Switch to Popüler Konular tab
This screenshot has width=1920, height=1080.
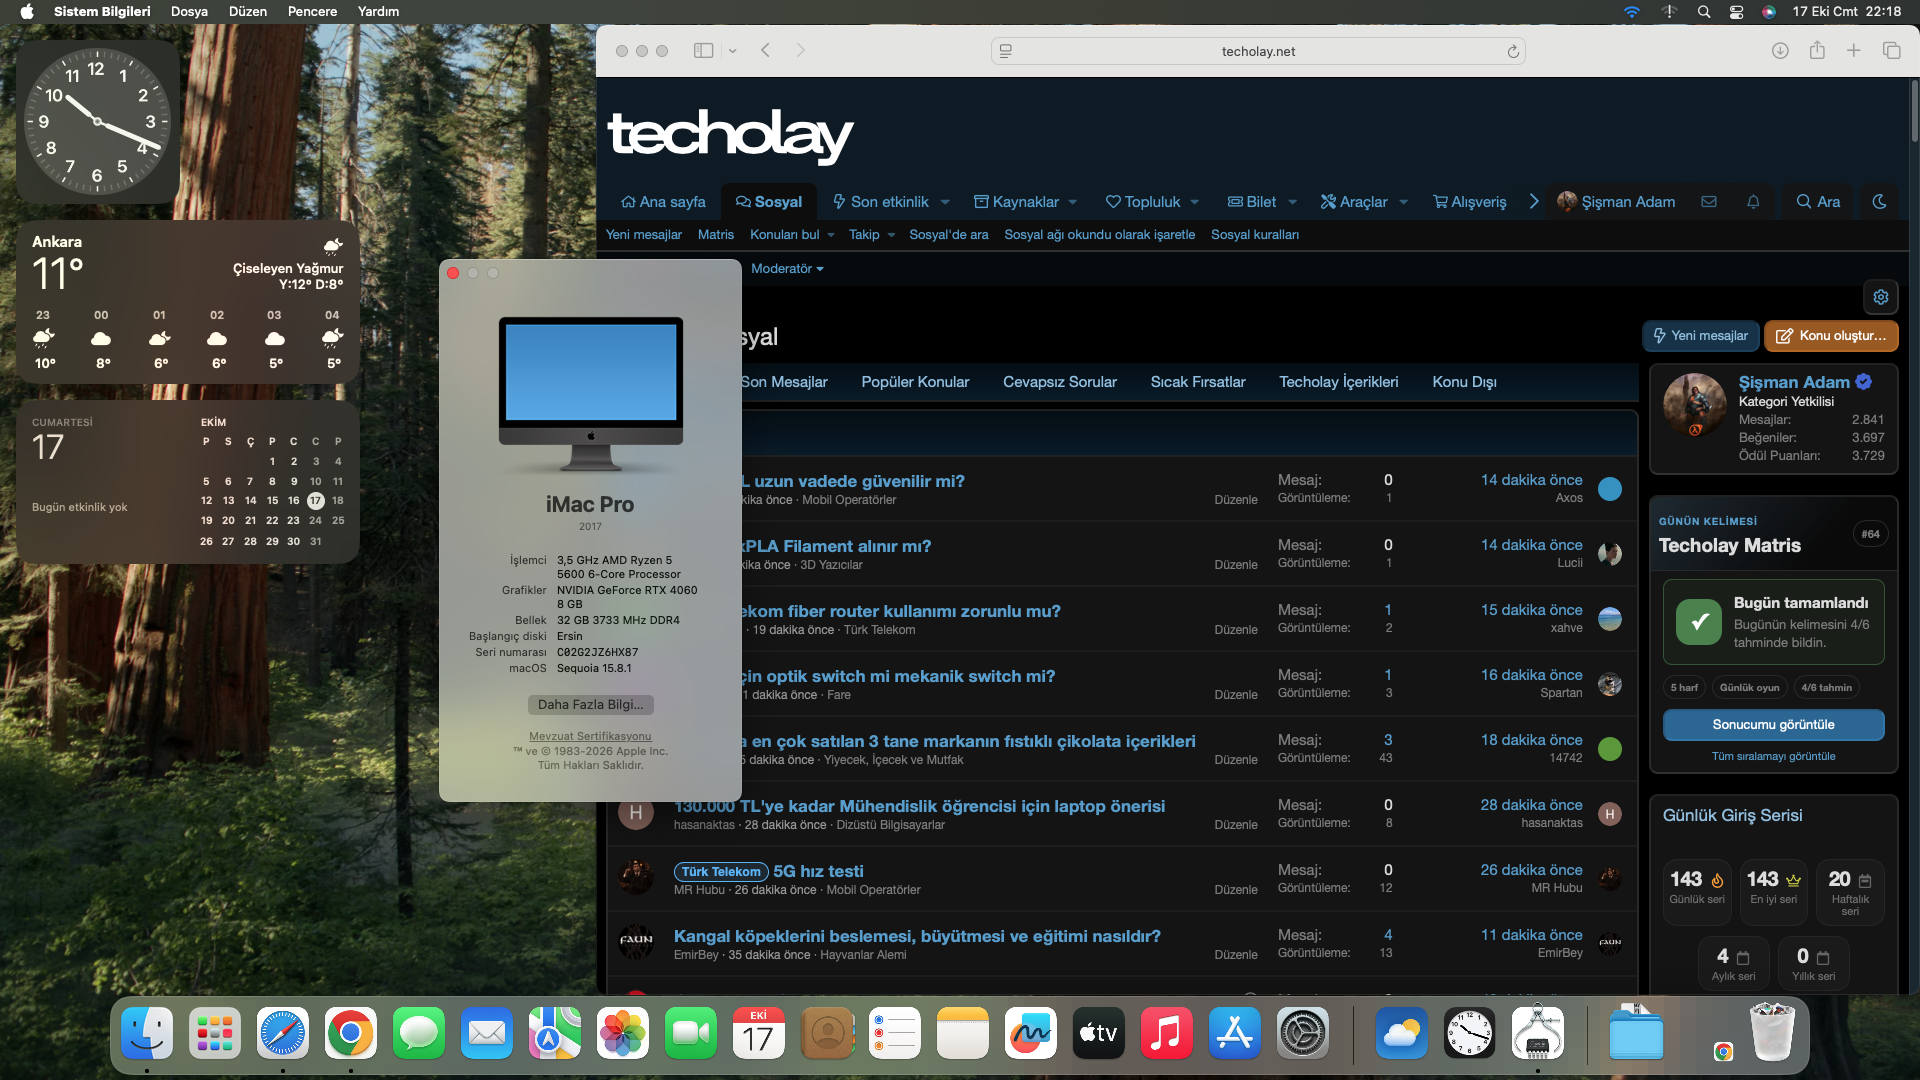(915, 382)
